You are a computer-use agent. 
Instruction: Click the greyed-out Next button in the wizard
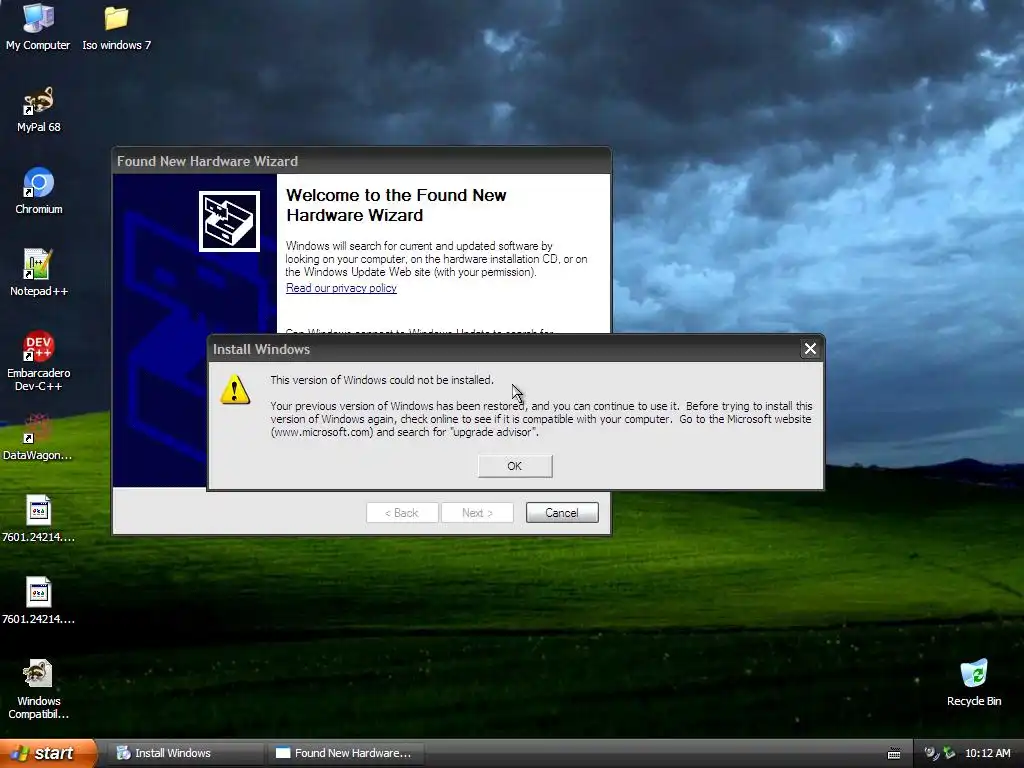tap(477, 513)
